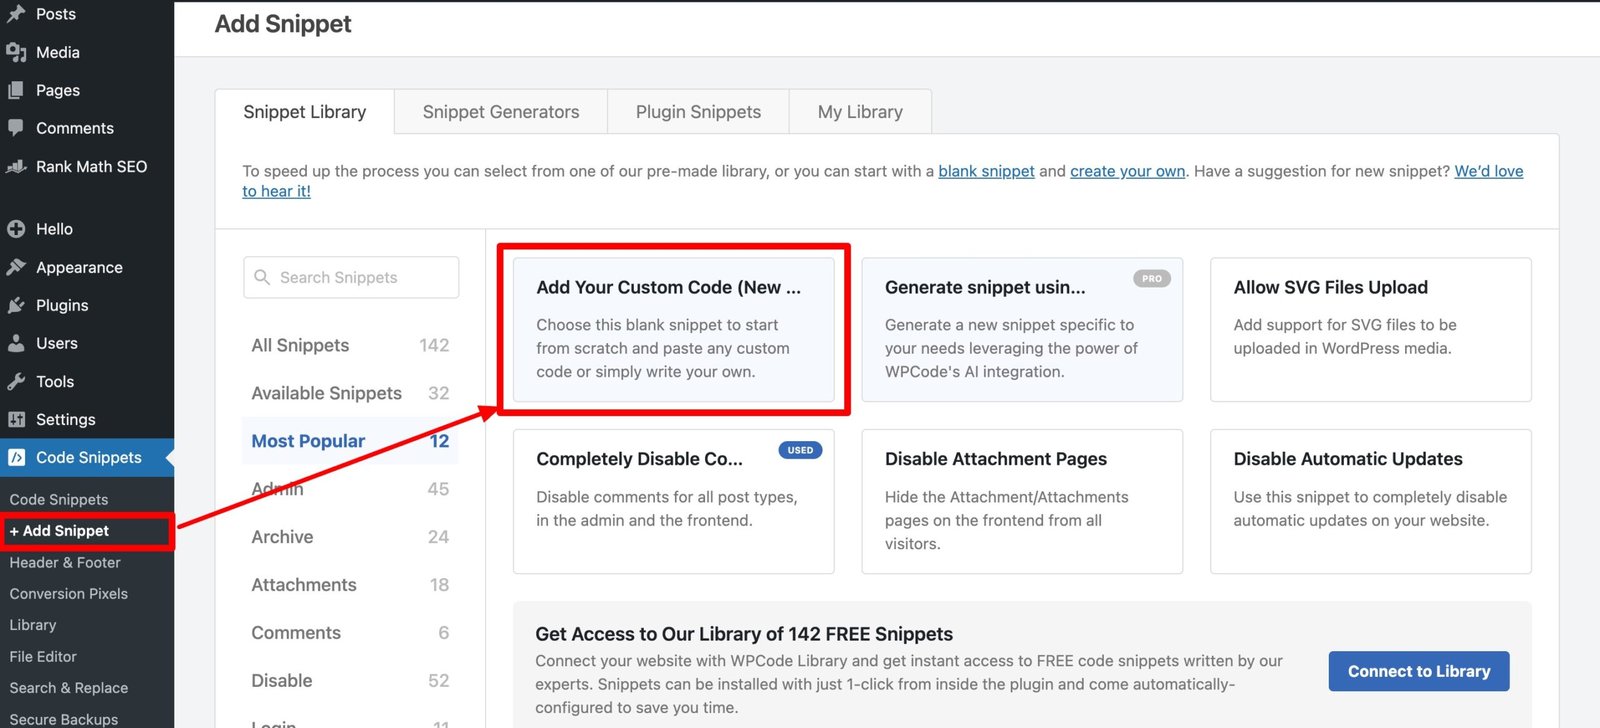Image resolution: width=1600 pixels, height=728 pixels.
Task: Follow the create your own link
Action: tap(1127, 171)
